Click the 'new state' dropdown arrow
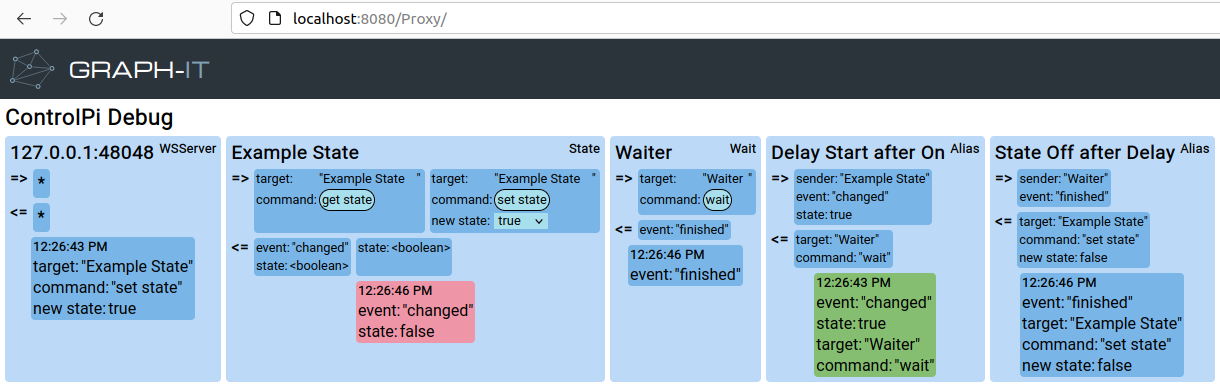 (539, 220)
